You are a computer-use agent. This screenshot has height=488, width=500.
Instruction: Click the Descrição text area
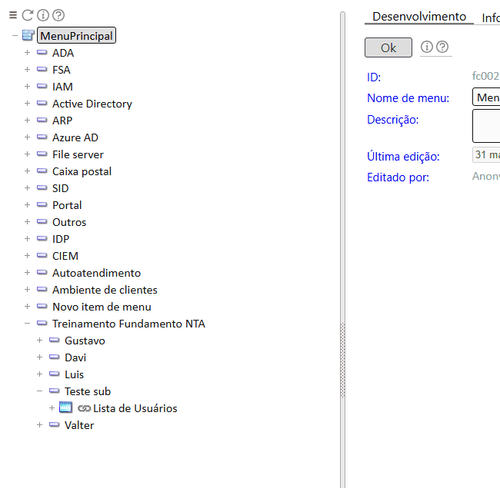tap(486, 126)
